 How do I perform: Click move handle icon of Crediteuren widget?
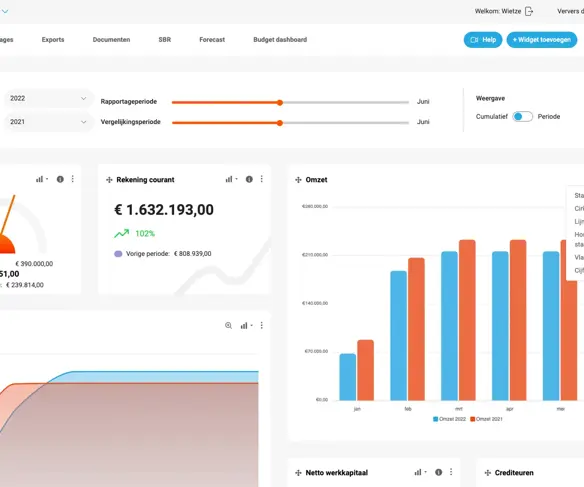488,473
